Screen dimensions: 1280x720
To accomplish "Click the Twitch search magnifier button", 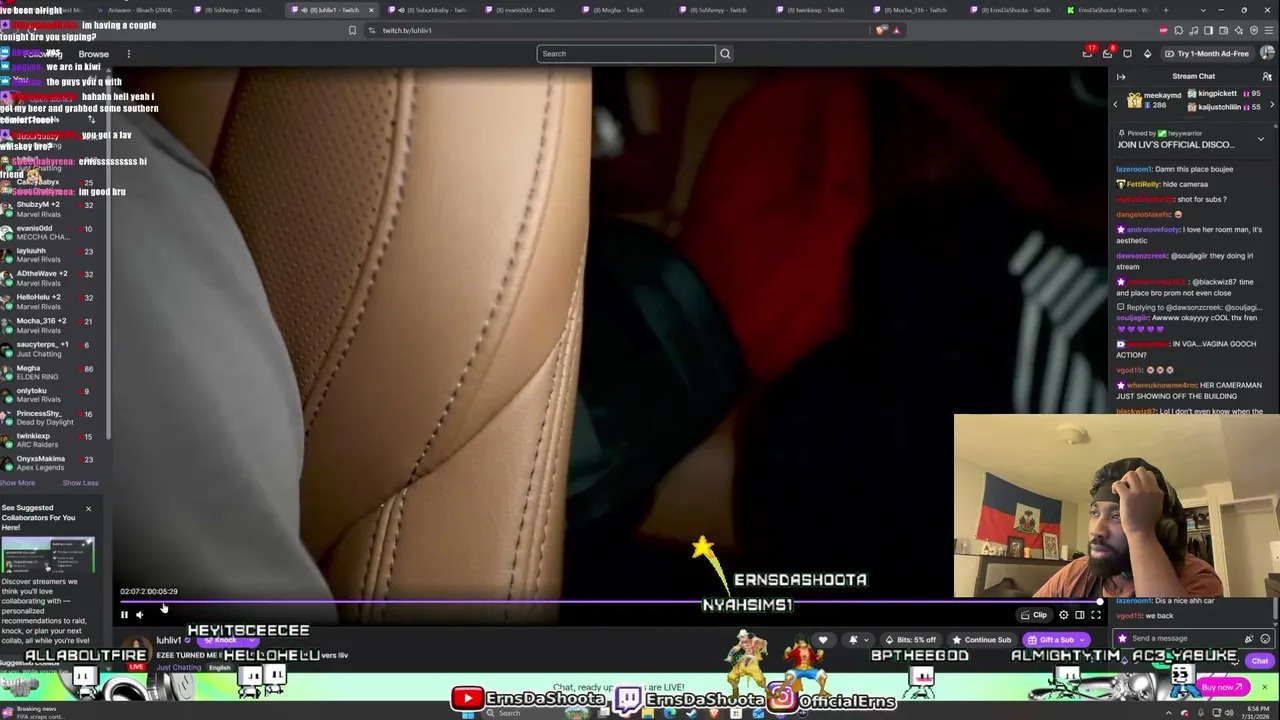I will [x=725, y=53].
